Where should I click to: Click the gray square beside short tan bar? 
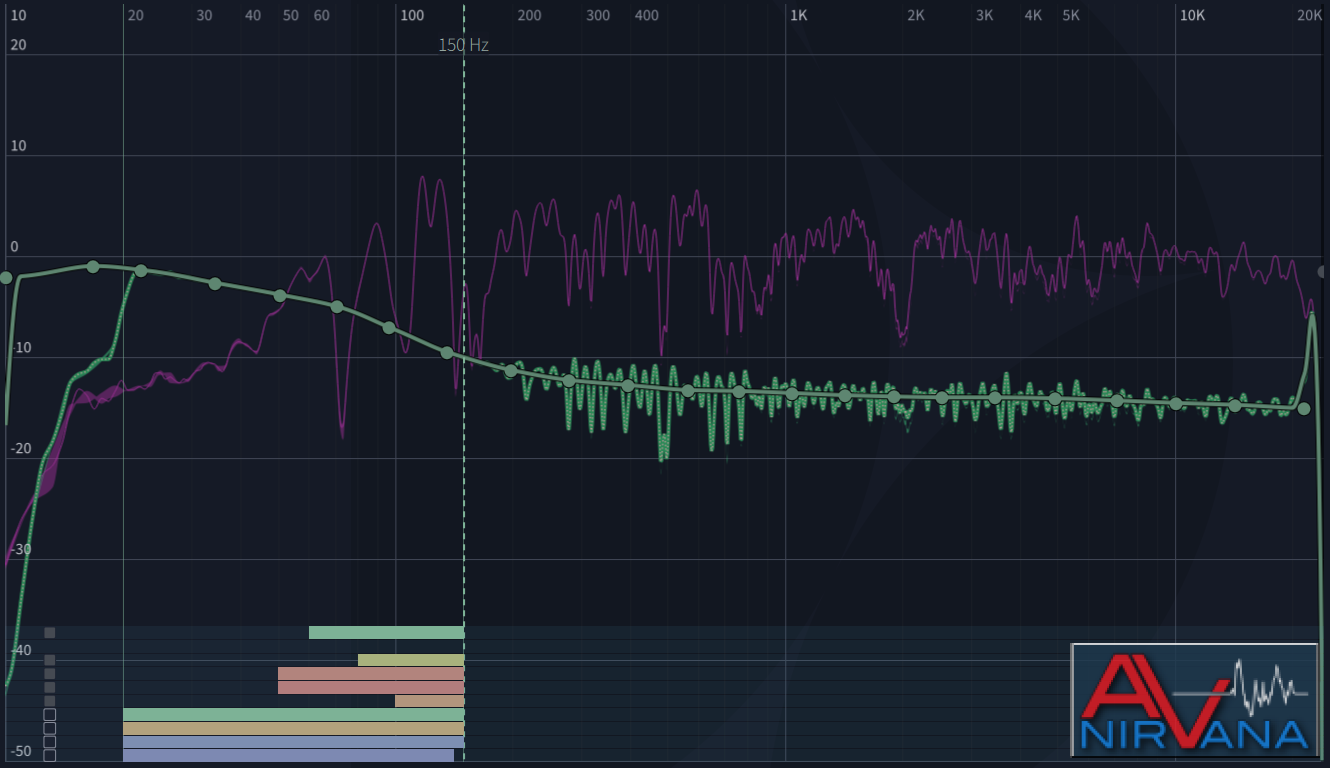pyautogui.click(x=50, y=701)
